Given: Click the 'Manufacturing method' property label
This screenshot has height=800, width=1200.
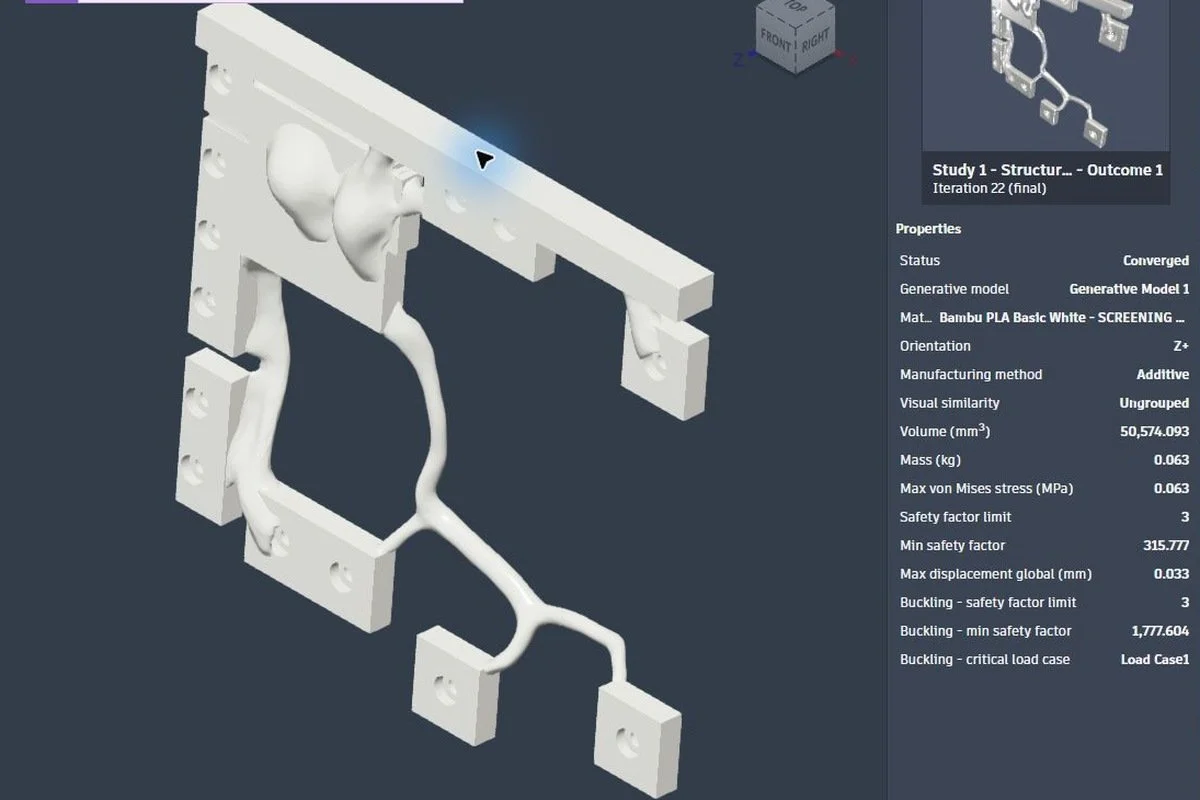Looking at the screenshot, I should pyautogui.click(x=971, y=375).
